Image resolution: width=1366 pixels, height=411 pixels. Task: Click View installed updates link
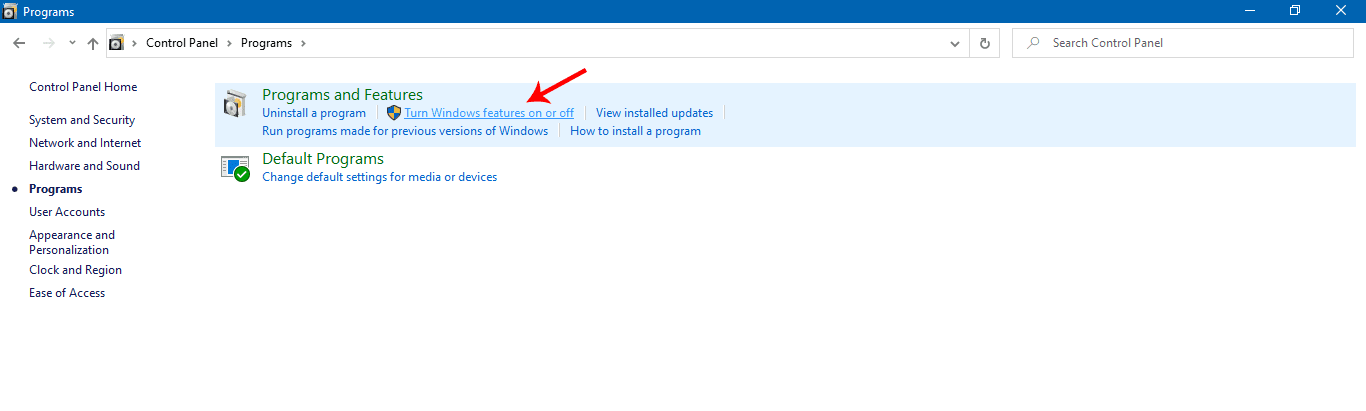(654, 113)
